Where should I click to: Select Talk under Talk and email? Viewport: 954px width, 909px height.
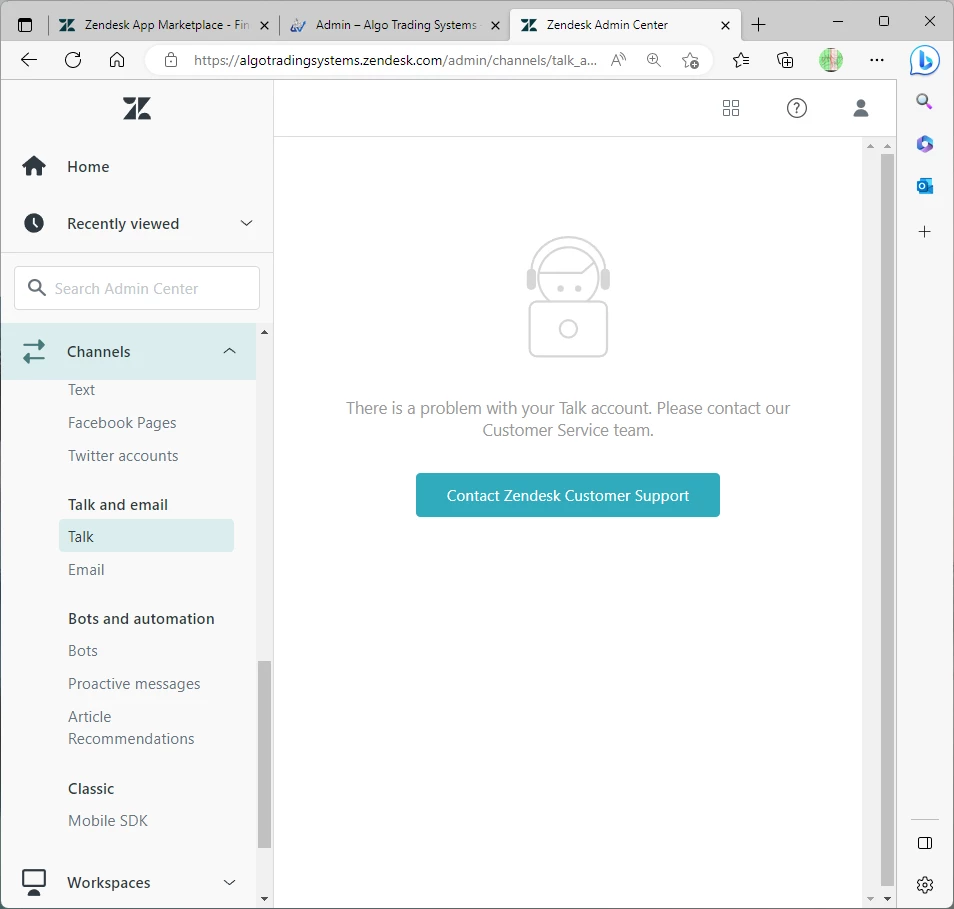point(146,536)
